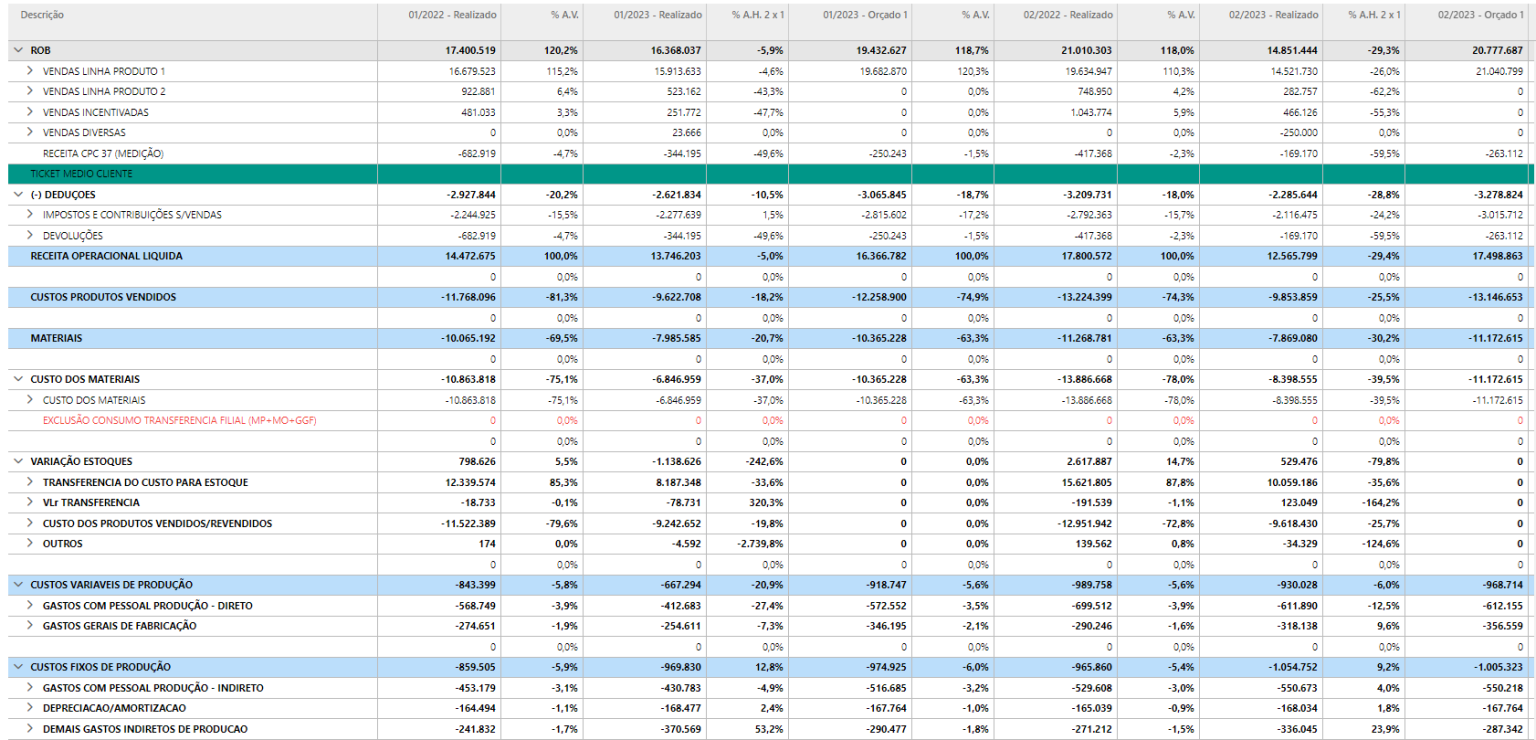This screenshot has height=740, width=1536.
Task: Collapse CUSTOS FIXOS DE PRODUÇÃO section
Action: [x=18, y=666]
